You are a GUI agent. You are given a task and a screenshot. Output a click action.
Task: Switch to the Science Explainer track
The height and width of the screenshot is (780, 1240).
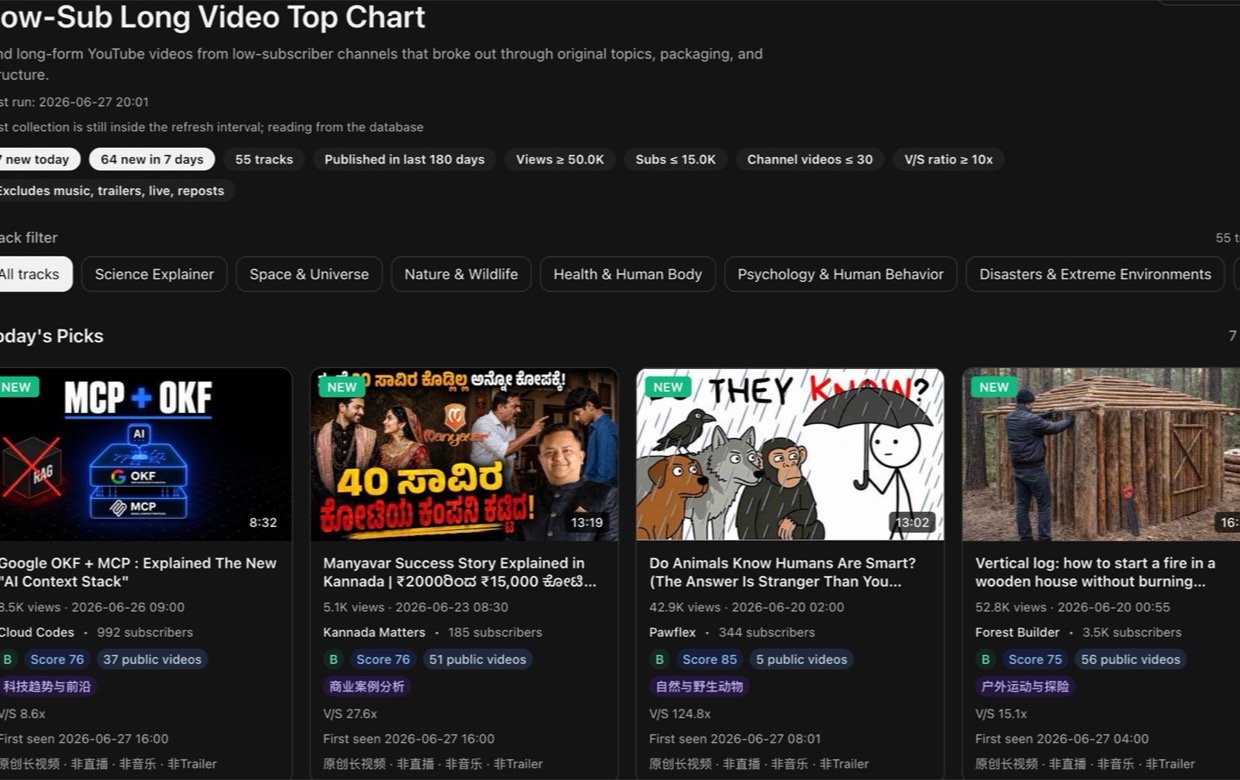pyautogui.click(x=154, y=274)
